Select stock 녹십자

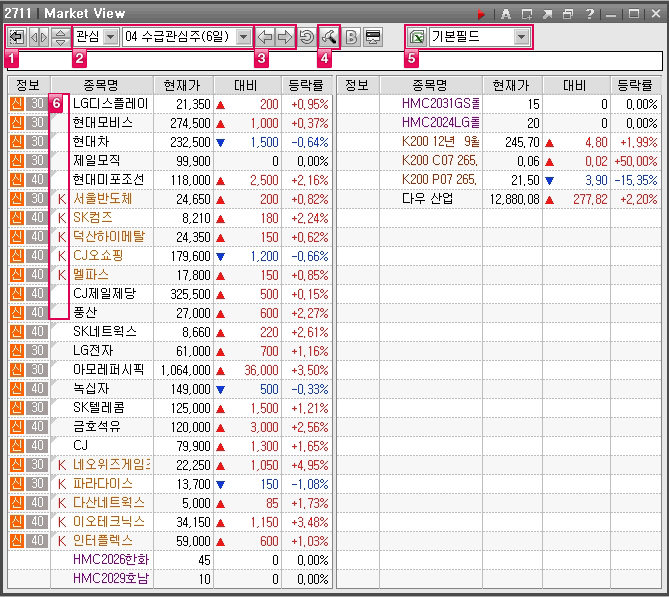point(91,389)
